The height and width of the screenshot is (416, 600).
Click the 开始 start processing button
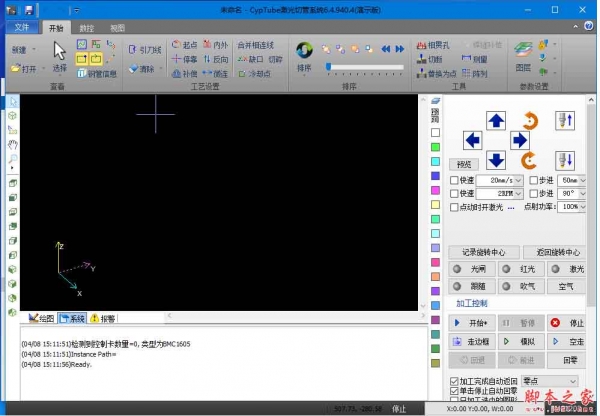click(472, 323)
